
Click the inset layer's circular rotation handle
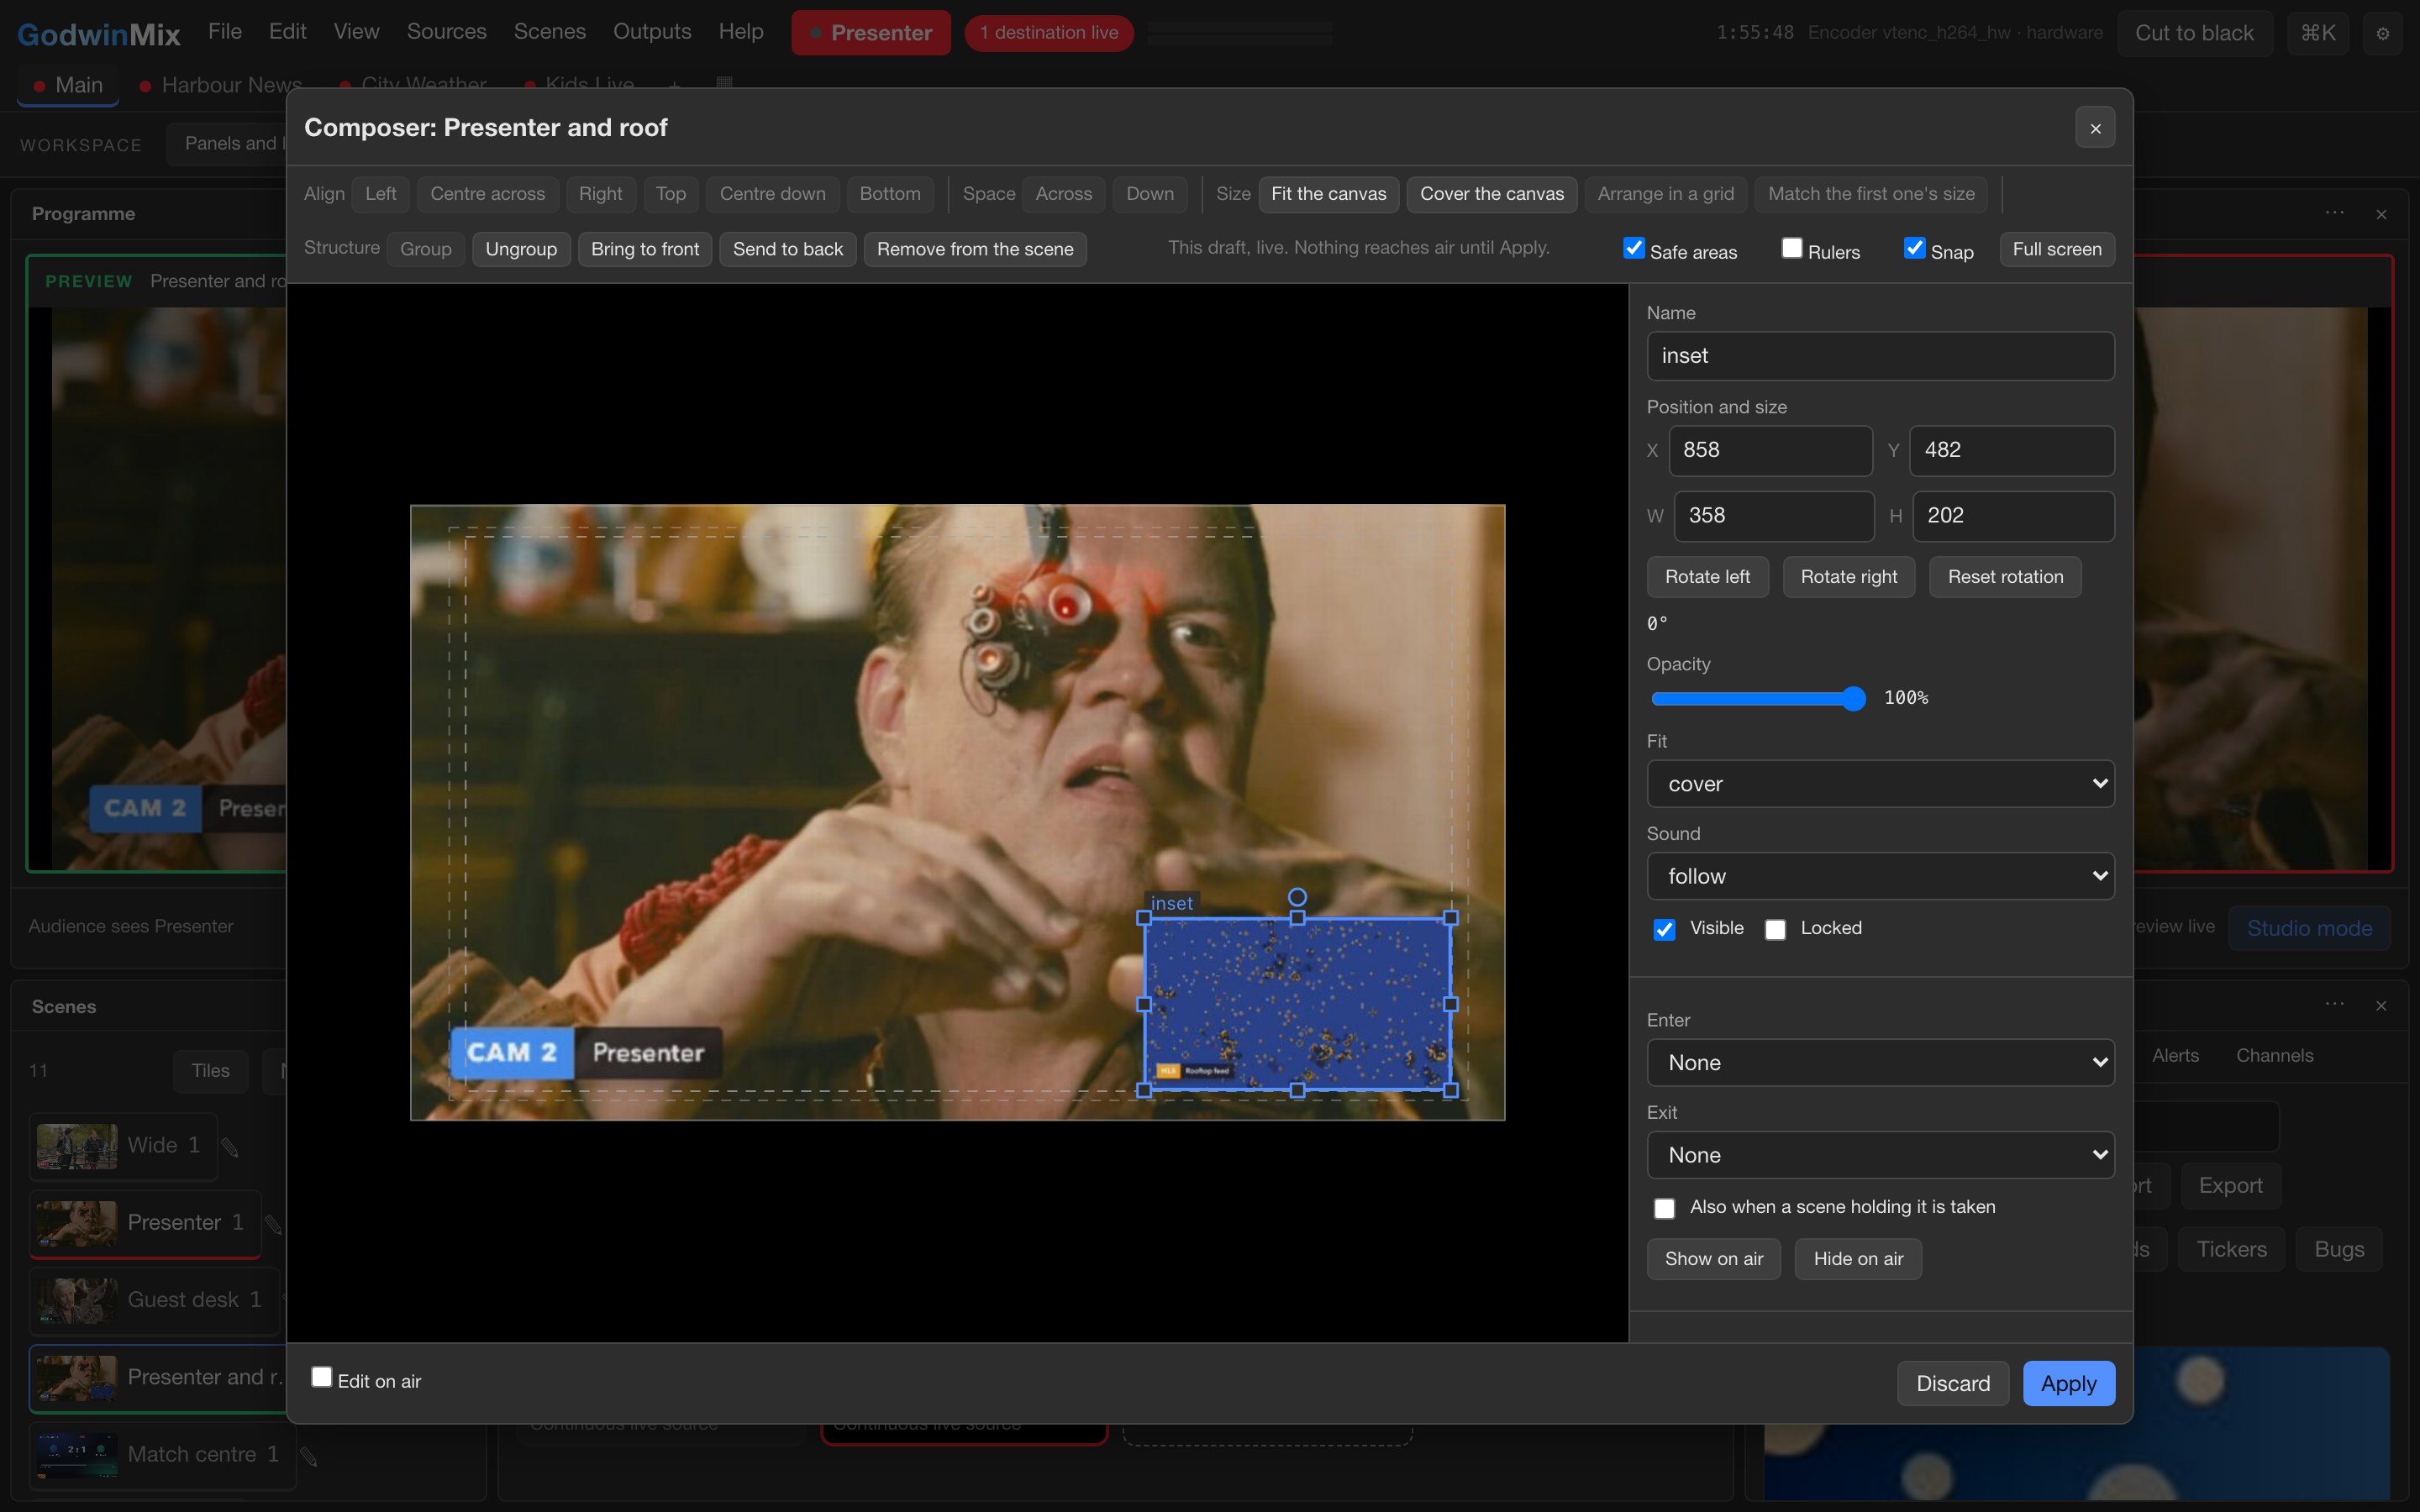point(1297,896)
